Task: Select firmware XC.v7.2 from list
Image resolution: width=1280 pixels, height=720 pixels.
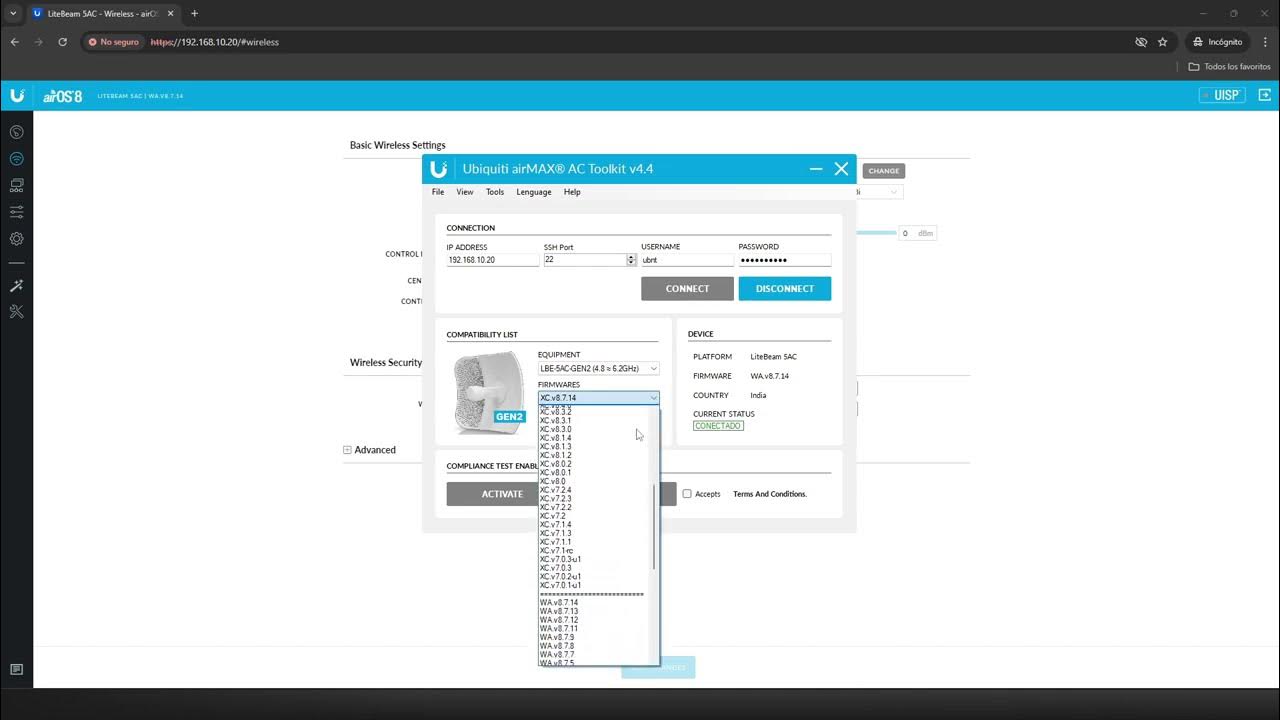Action: 552,516
